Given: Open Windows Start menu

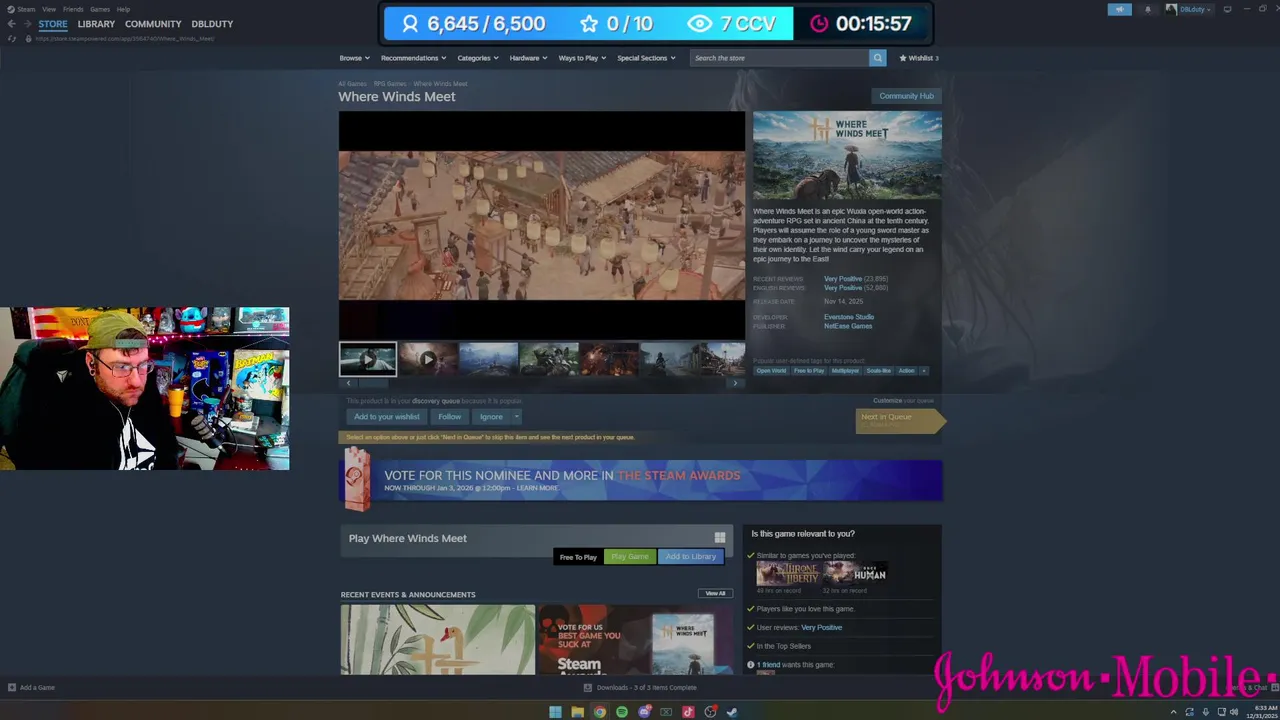Looking at the screenshot, I should (x=555, y=712).
